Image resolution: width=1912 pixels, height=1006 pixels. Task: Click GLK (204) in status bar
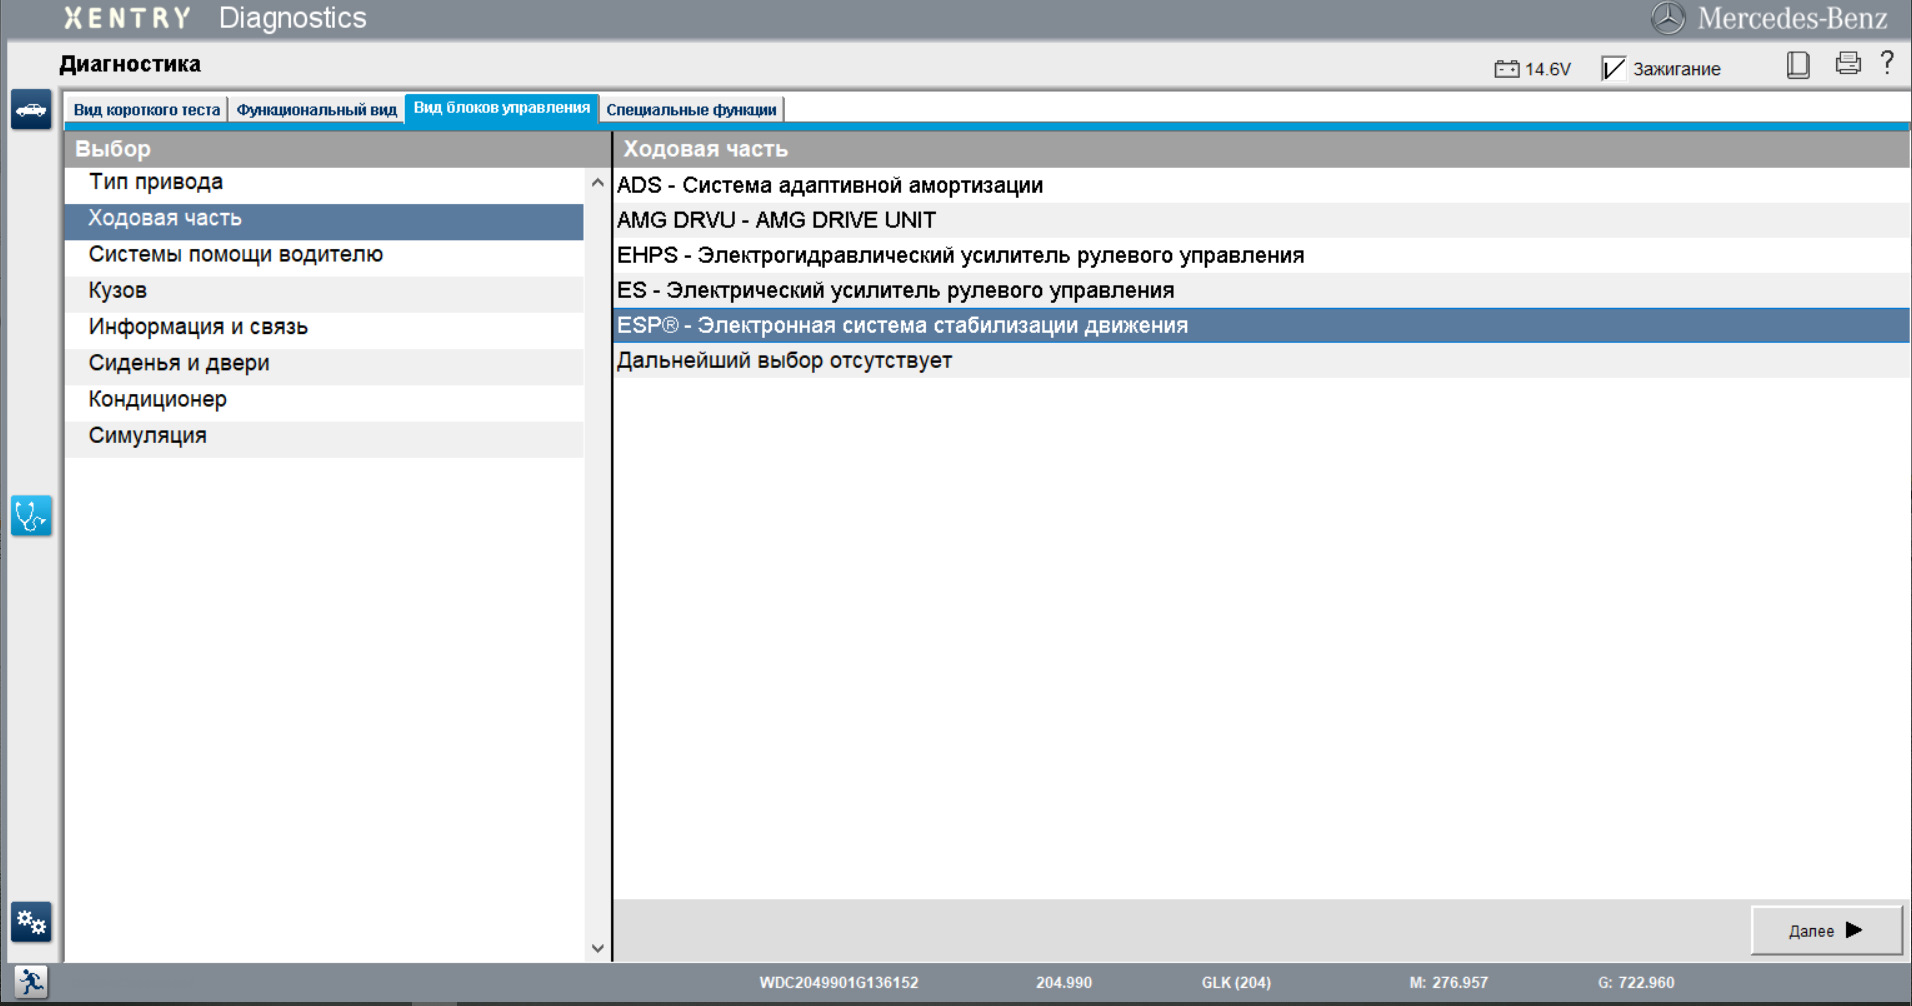point(1236,983)
